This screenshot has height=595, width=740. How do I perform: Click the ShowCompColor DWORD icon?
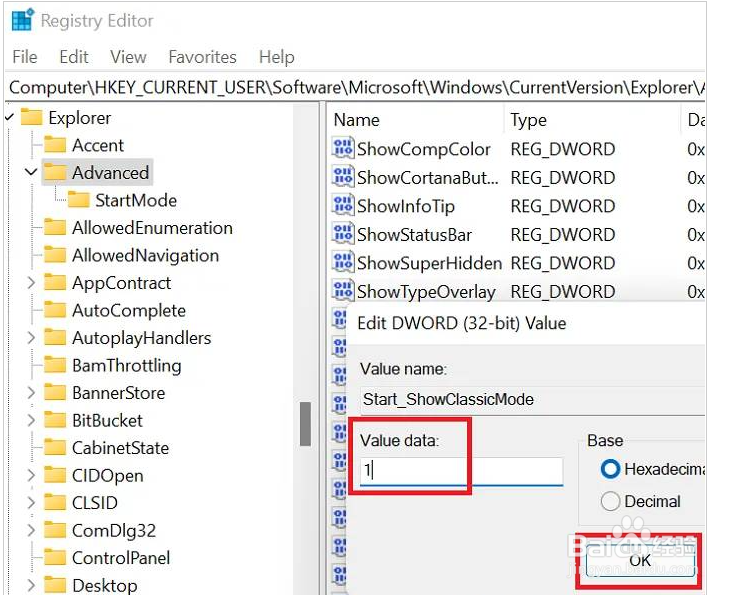(343, 149)
